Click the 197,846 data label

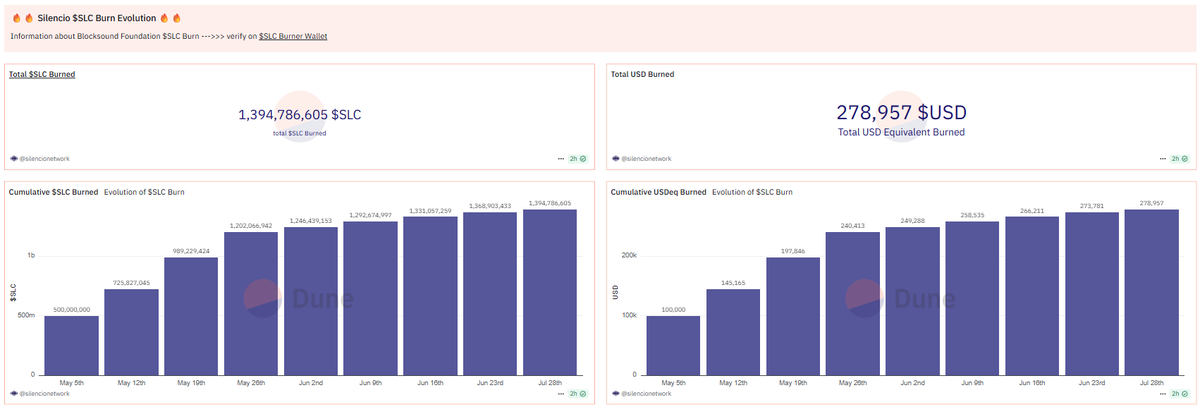tap(793, 251)
